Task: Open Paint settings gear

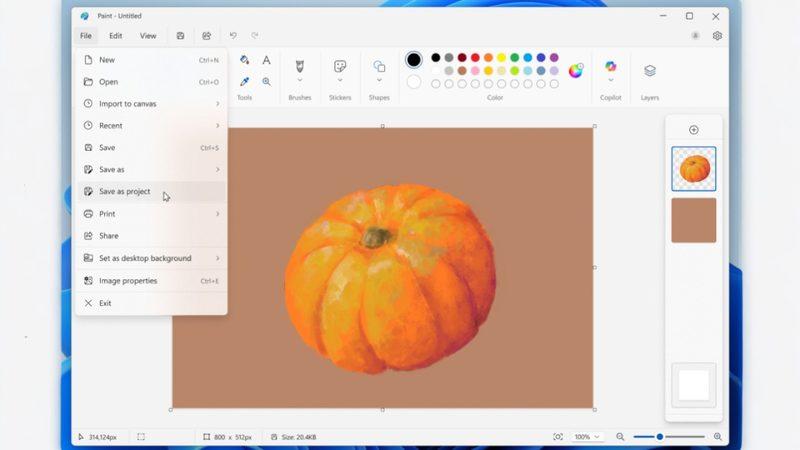Action: point(717,36)
